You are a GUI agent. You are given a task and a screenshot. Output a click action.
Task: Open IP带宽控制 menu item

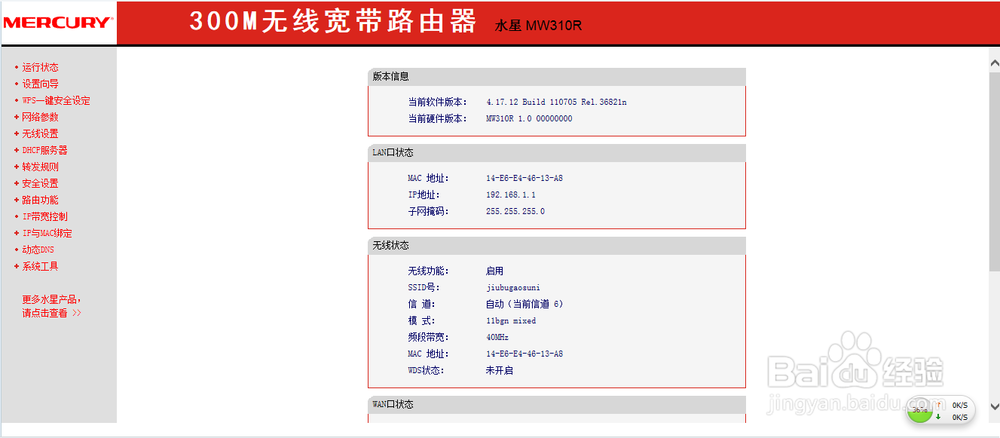click(x=45, y=216)
